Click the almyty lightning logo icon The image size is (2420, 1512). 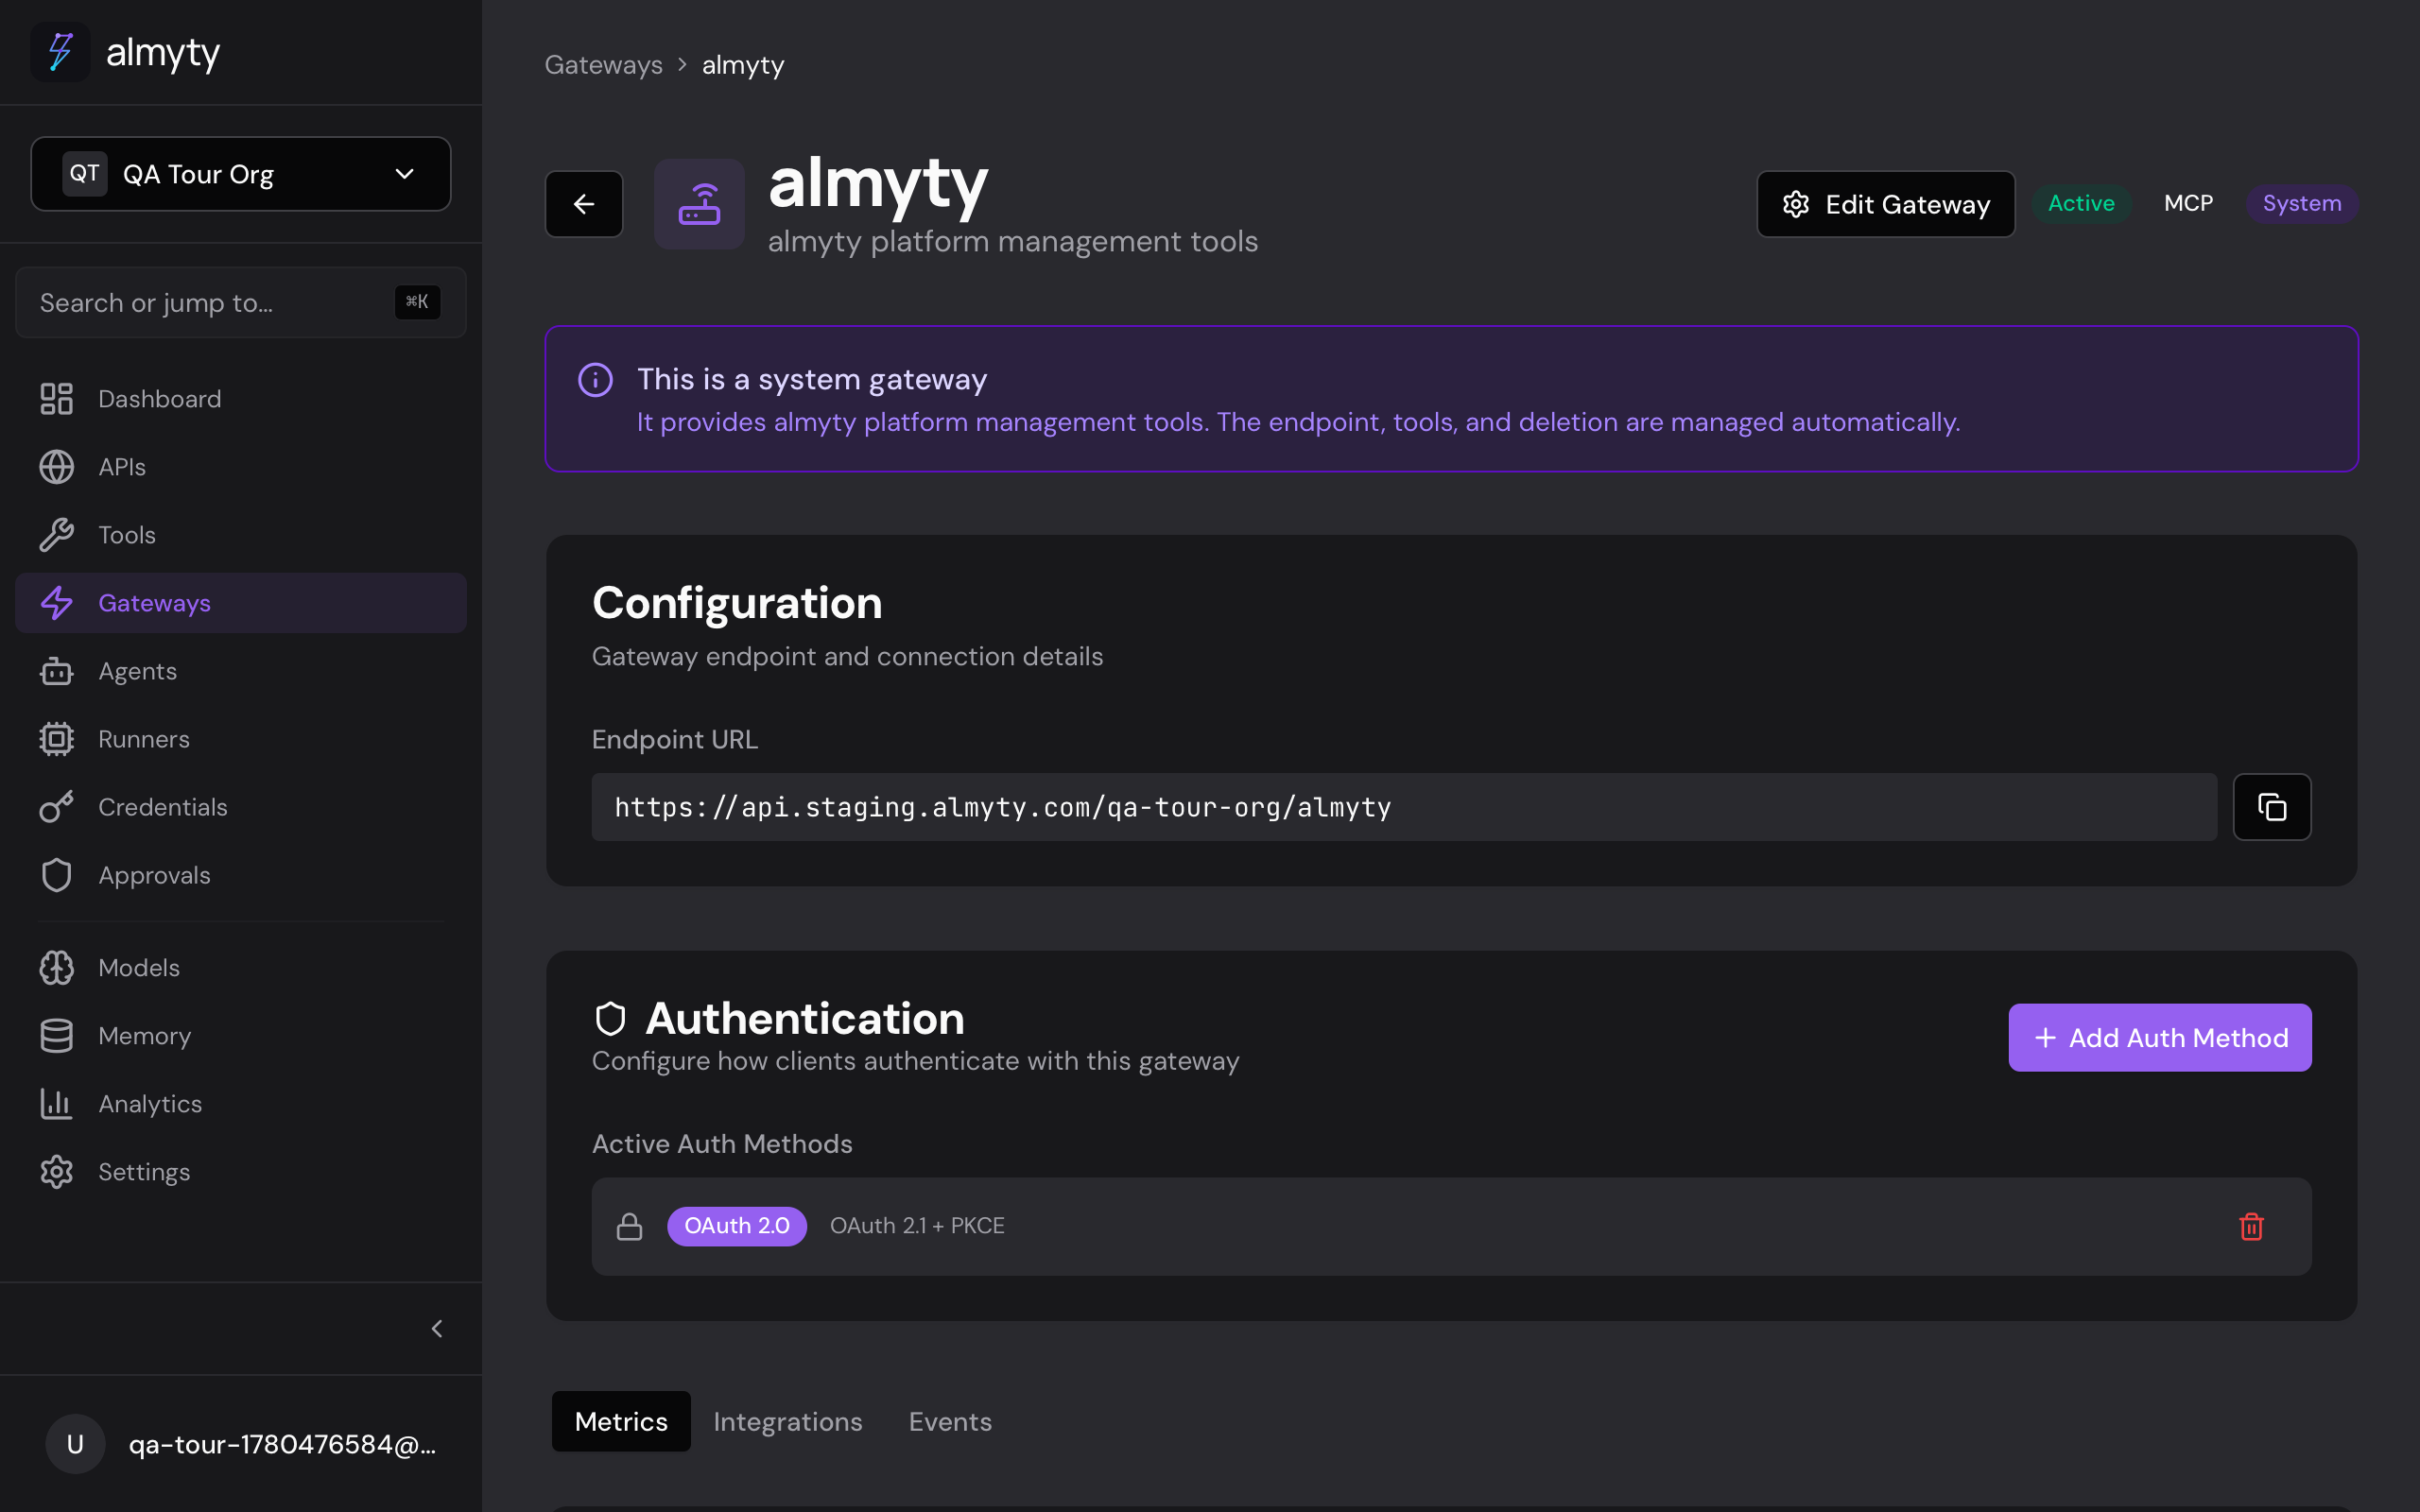[61, 52]
